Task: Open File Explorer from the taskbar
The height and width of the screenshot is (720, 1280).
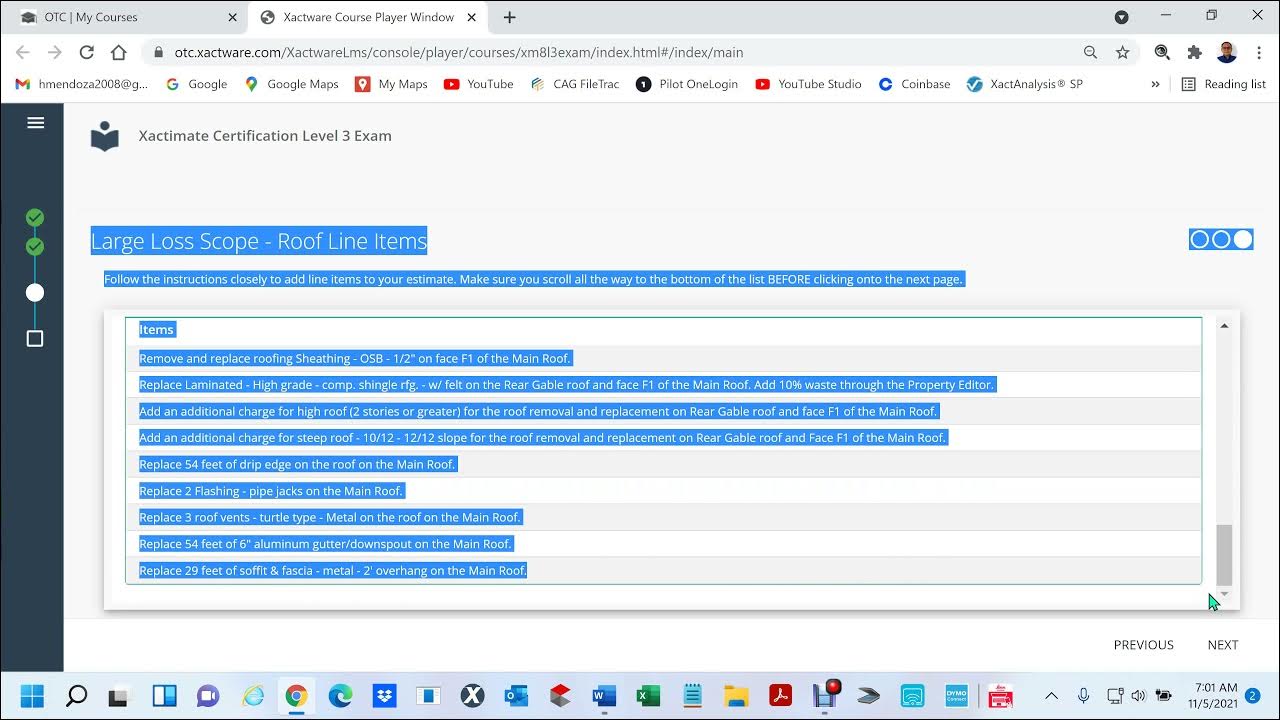Action: click(736, 695)
